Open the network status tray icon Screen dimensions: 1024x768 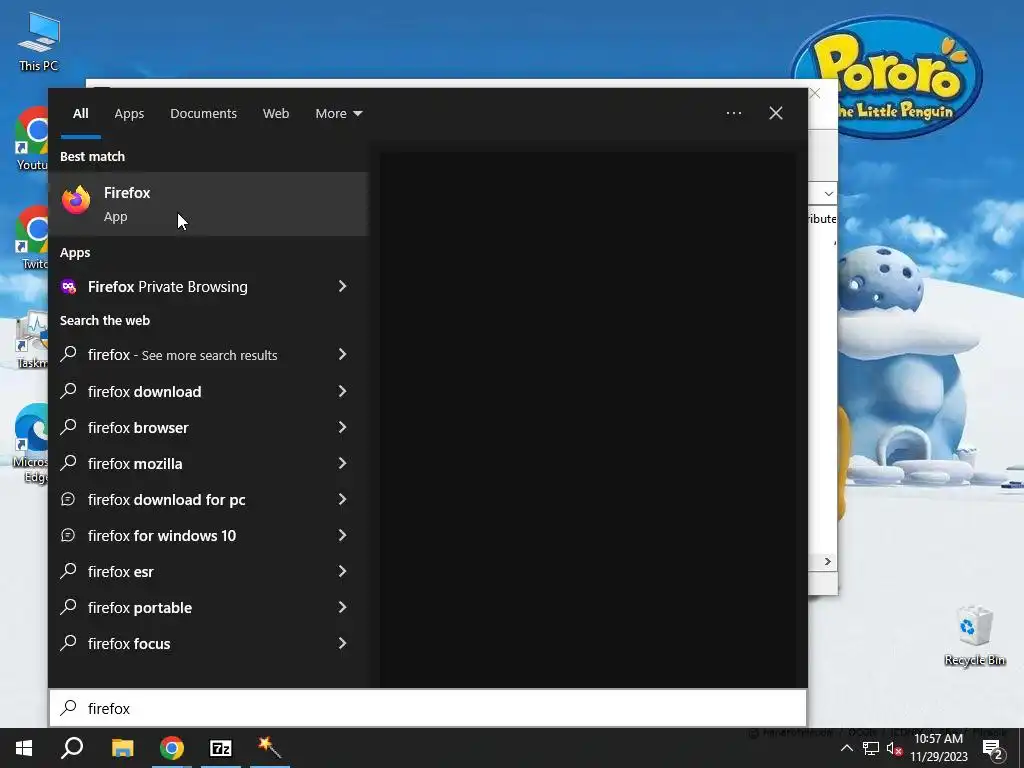tap(871, 748)
